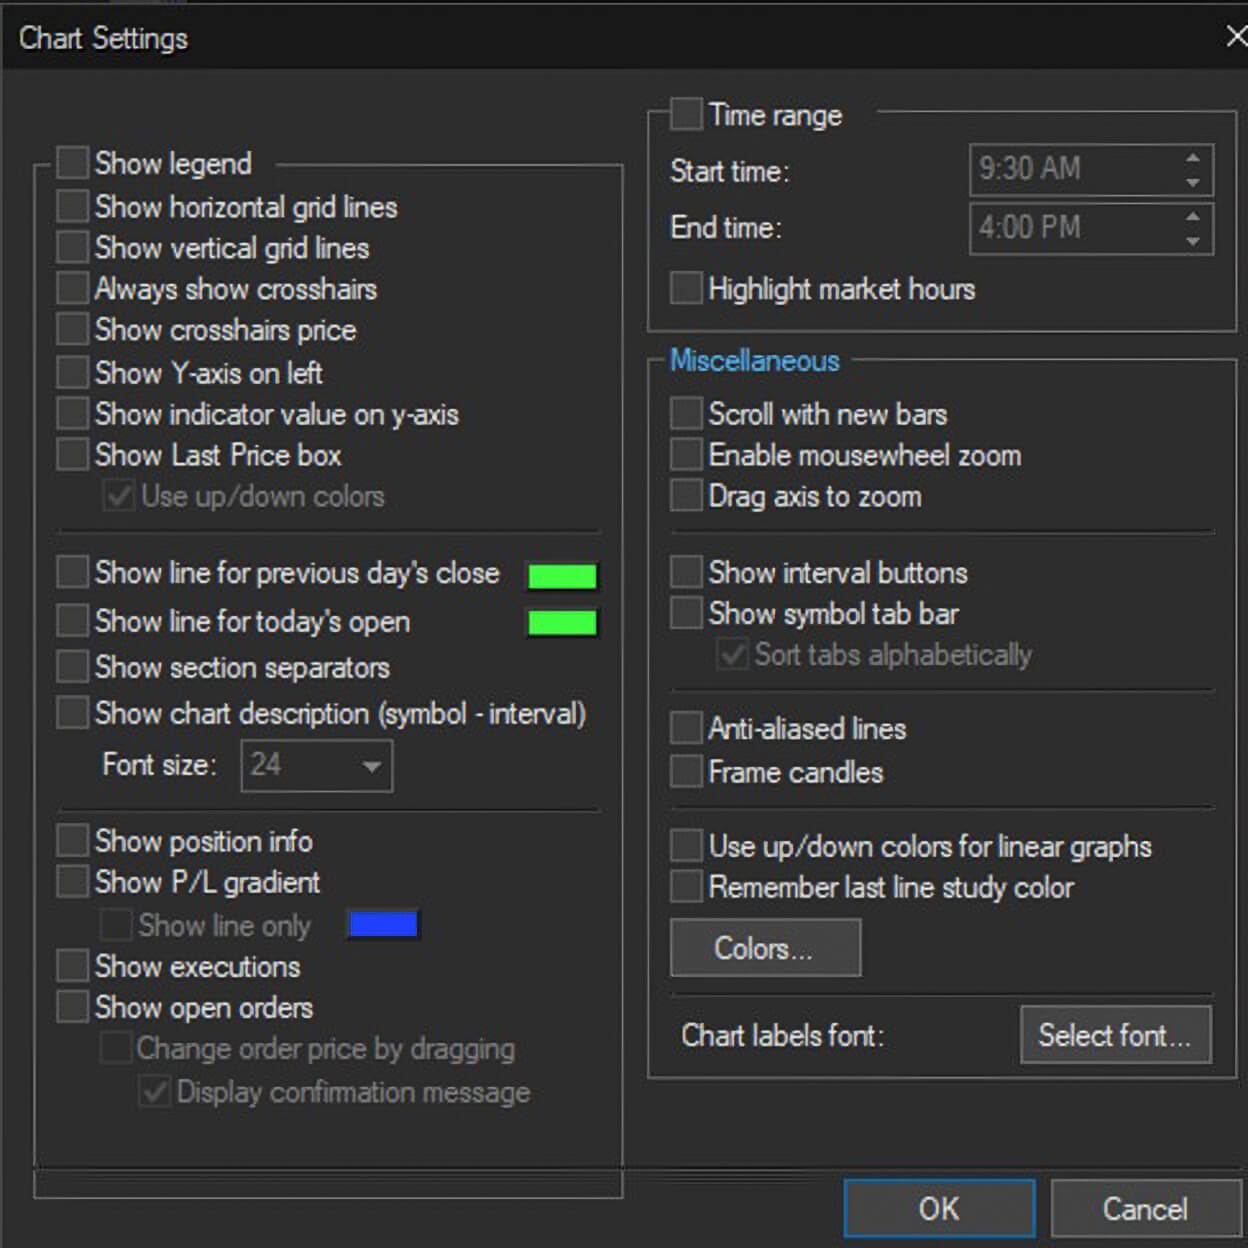1248x1248 pixels.
Task: Enable the Show legend checkbox
Action: [72, 163]
